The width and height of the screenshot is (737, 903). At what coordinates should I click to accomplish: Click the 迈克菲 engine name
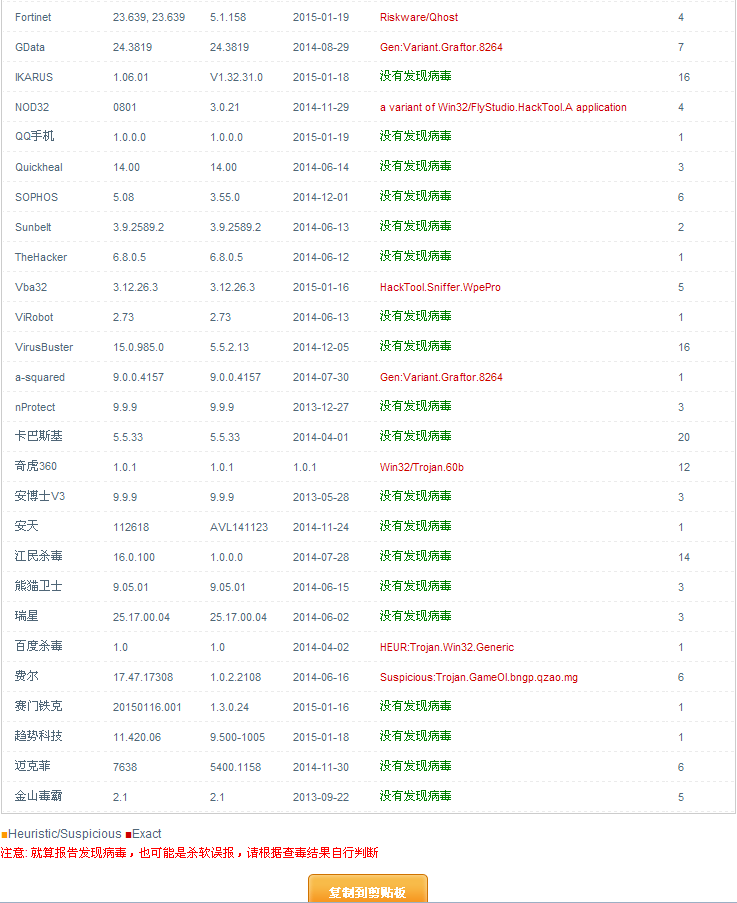point(33,766)
